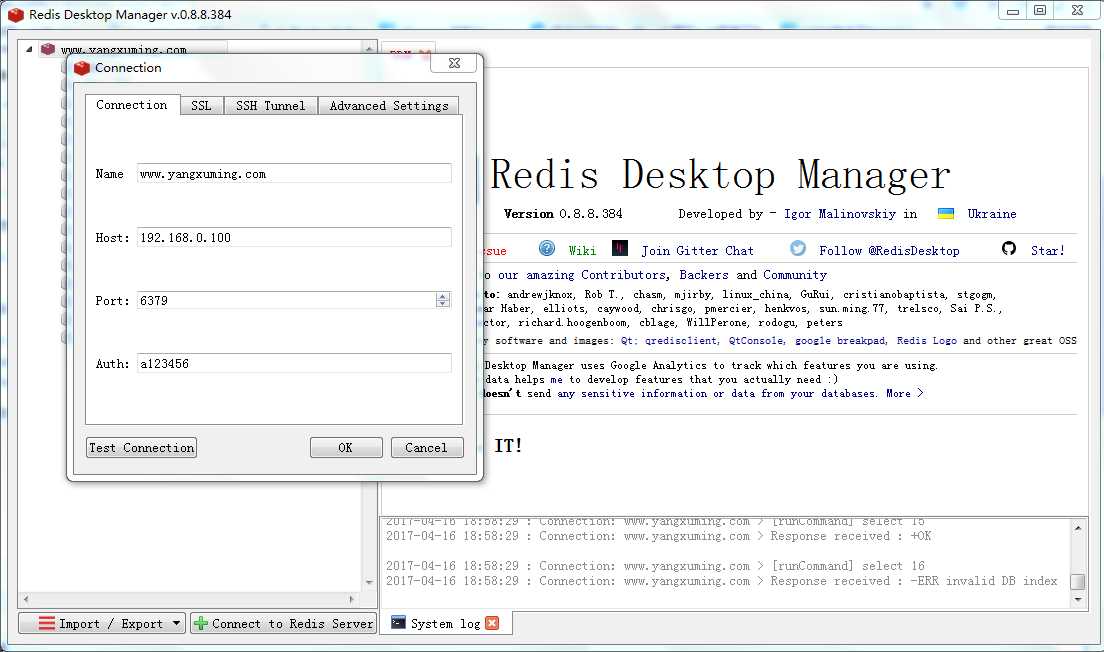Image resolution: width=1104 pixels, height=652 pixels.
Task: Click the Gitter chat icon
Action: 620,249
